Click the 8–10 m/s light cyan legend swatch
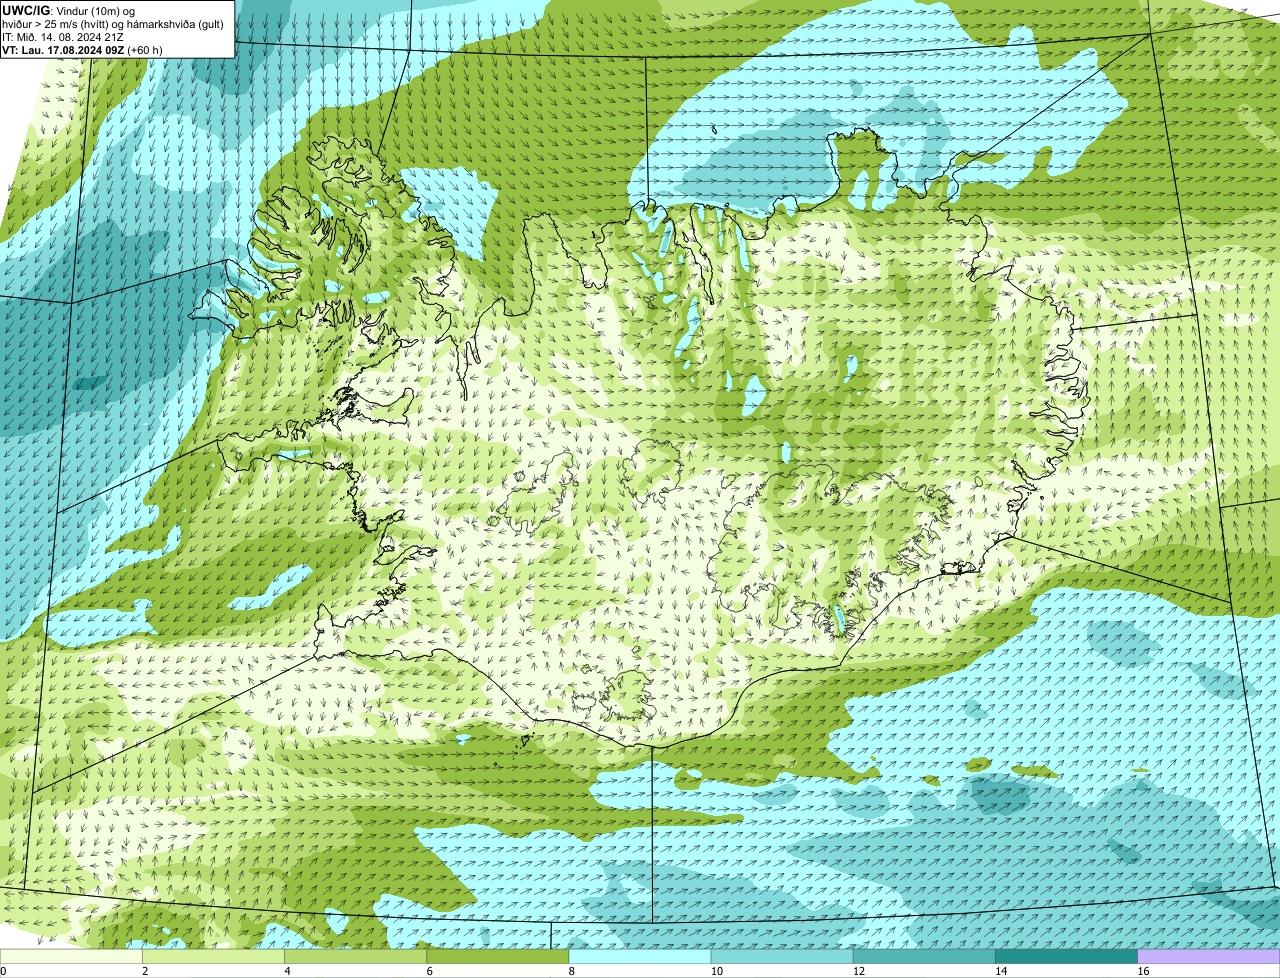 click(640, 957)
